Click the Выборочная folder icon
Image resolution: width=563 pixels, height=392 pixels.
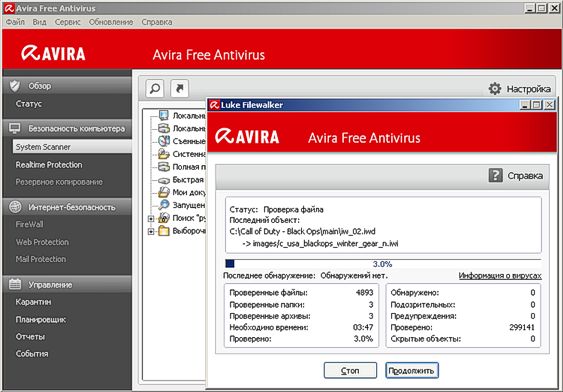164,230
